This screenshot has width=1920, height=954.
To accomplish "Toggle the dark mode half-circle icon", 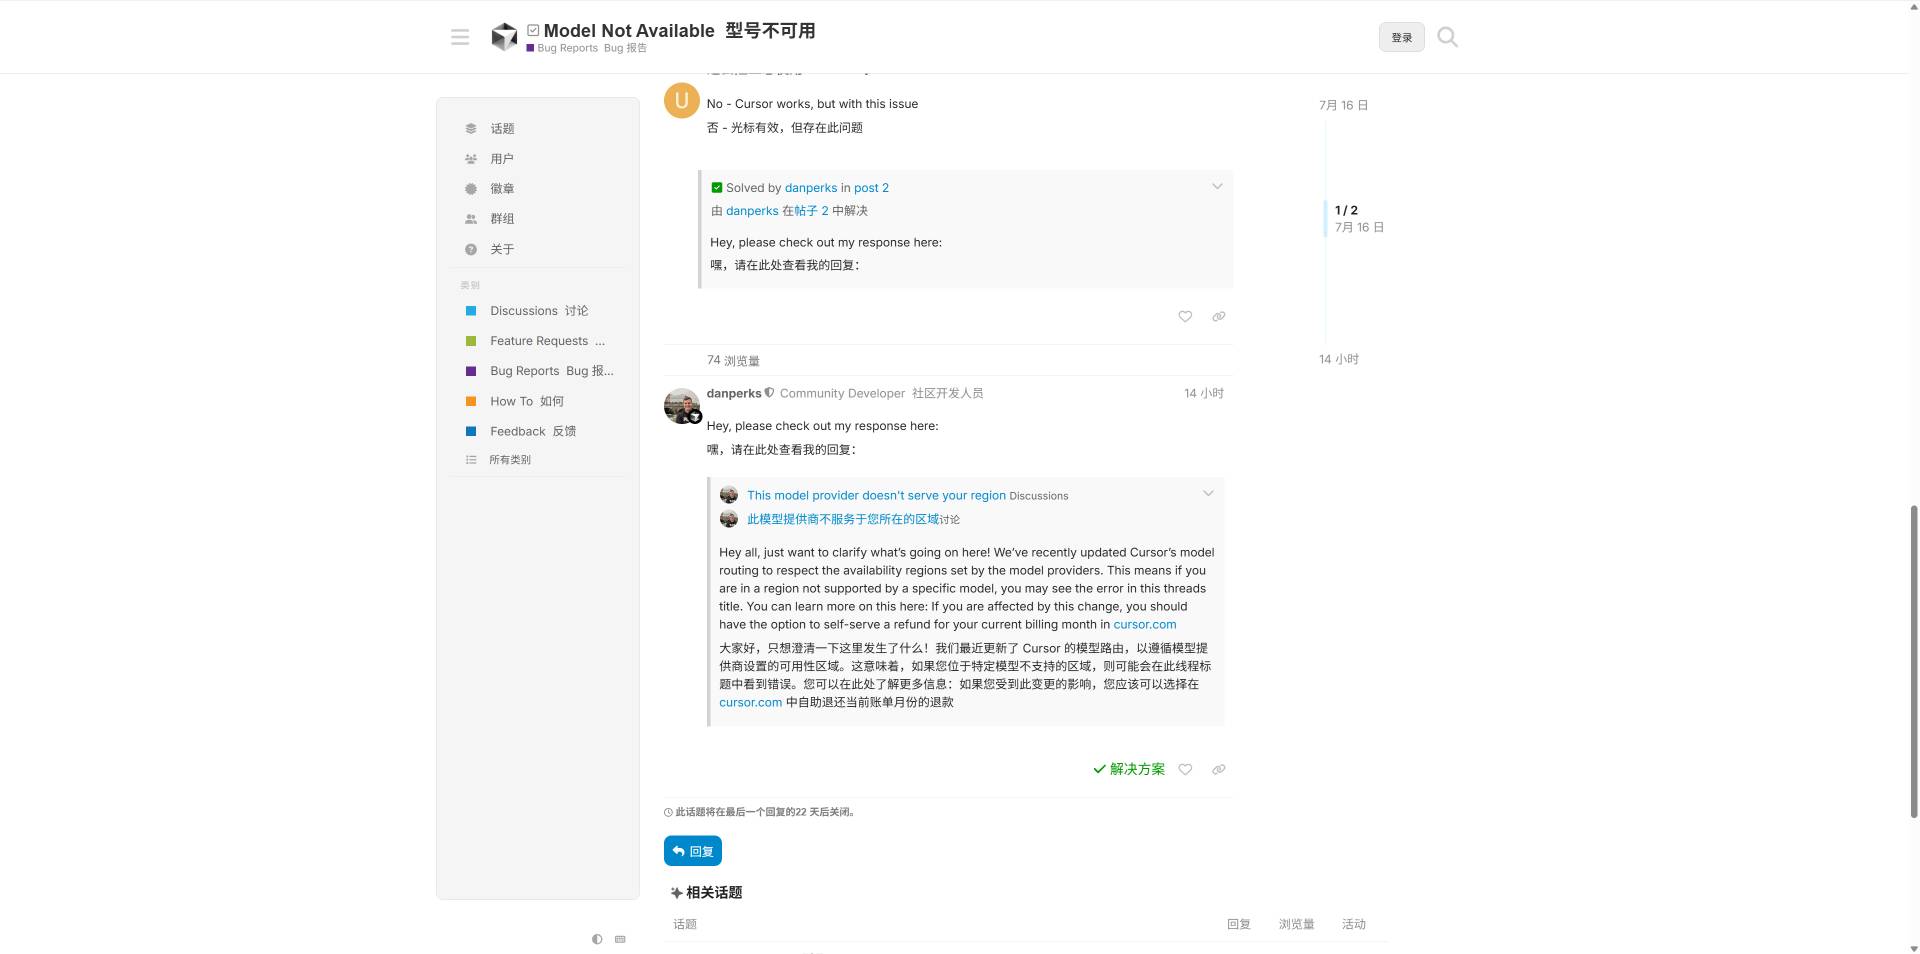I will 597,939.
